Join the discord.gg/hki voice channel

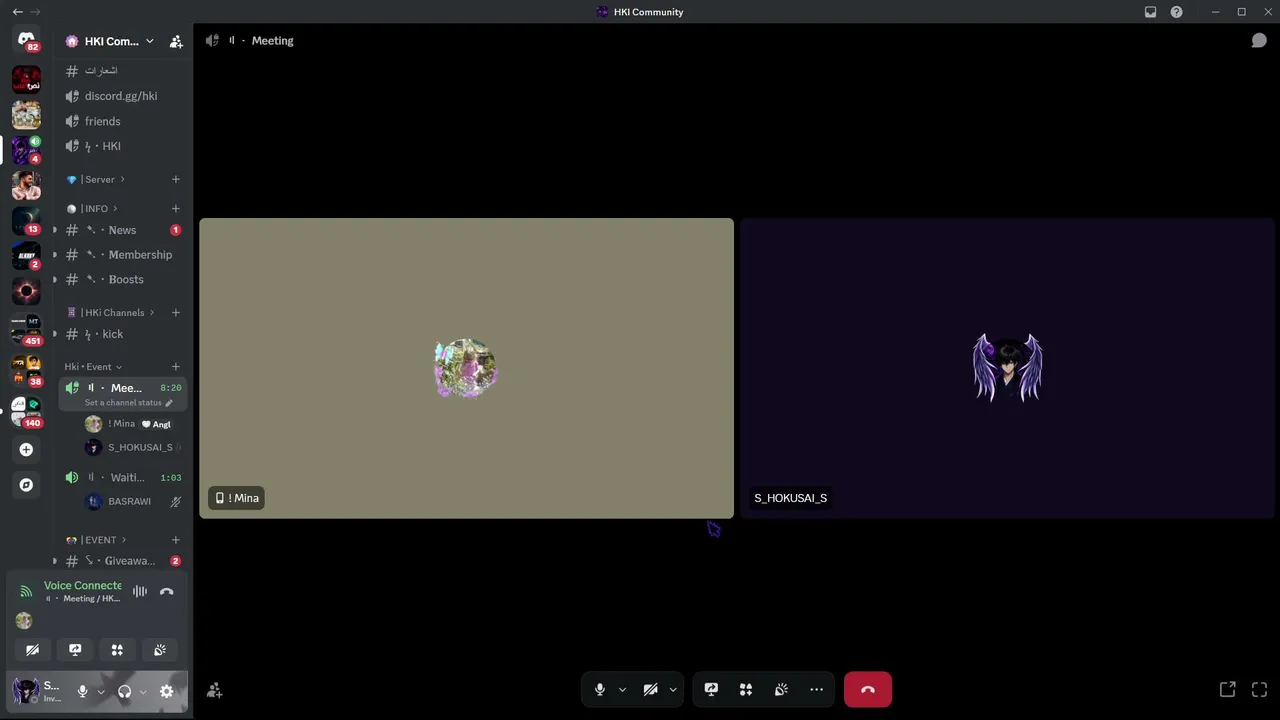pyautogui.click(x=123, y=96)
